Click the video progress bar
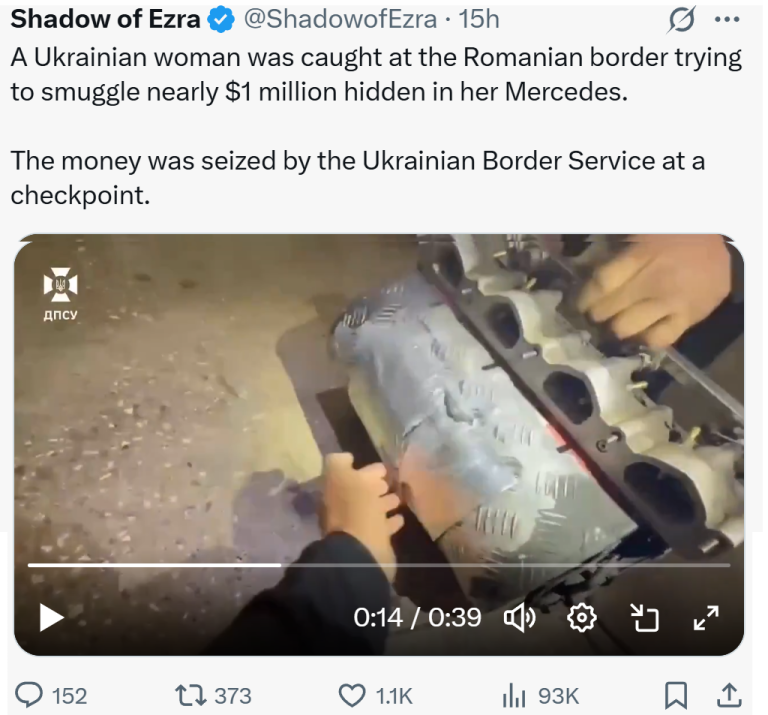 tap(379, 565)
